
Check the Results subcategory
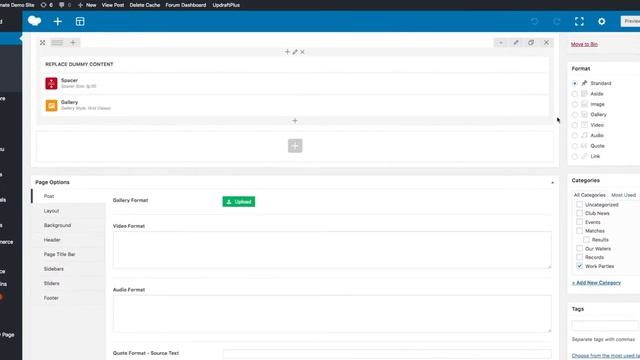(587, 240)
